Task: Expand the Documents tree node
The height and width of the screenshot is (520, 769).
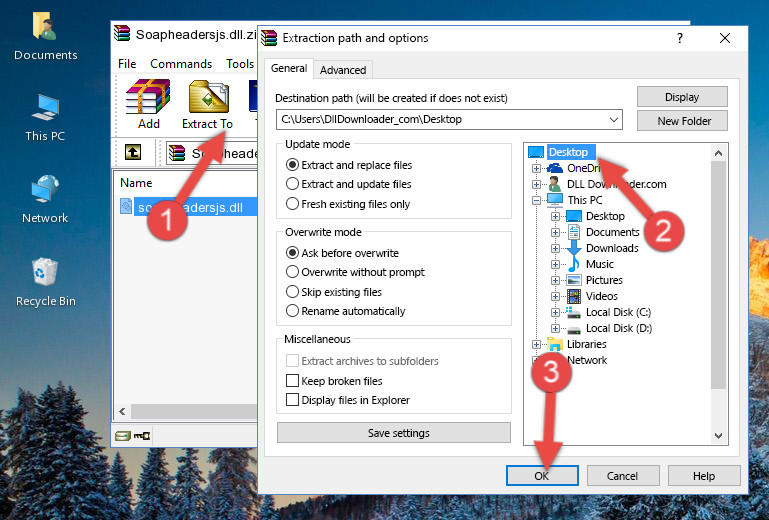Action: (x=555, y=233)
